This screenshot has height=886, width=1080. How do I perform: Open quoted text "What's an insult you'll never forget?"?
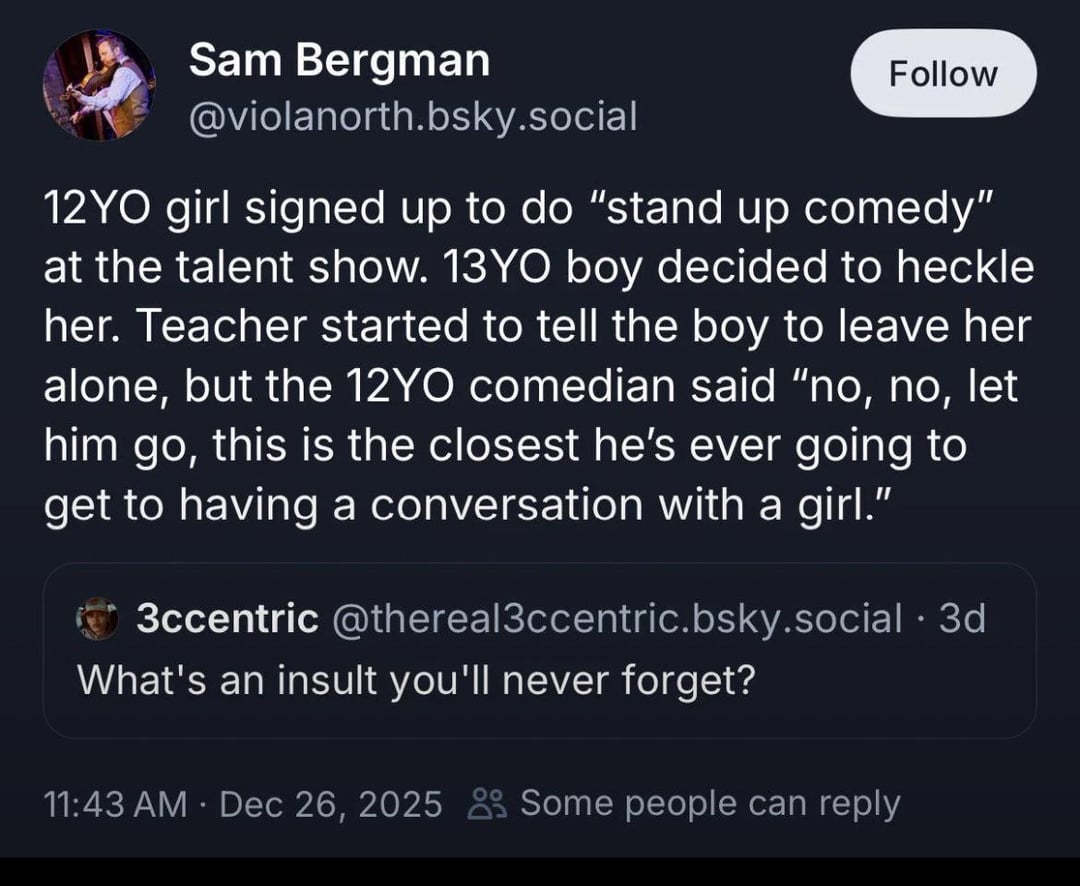pyautogui.click(x=415, y=681)
